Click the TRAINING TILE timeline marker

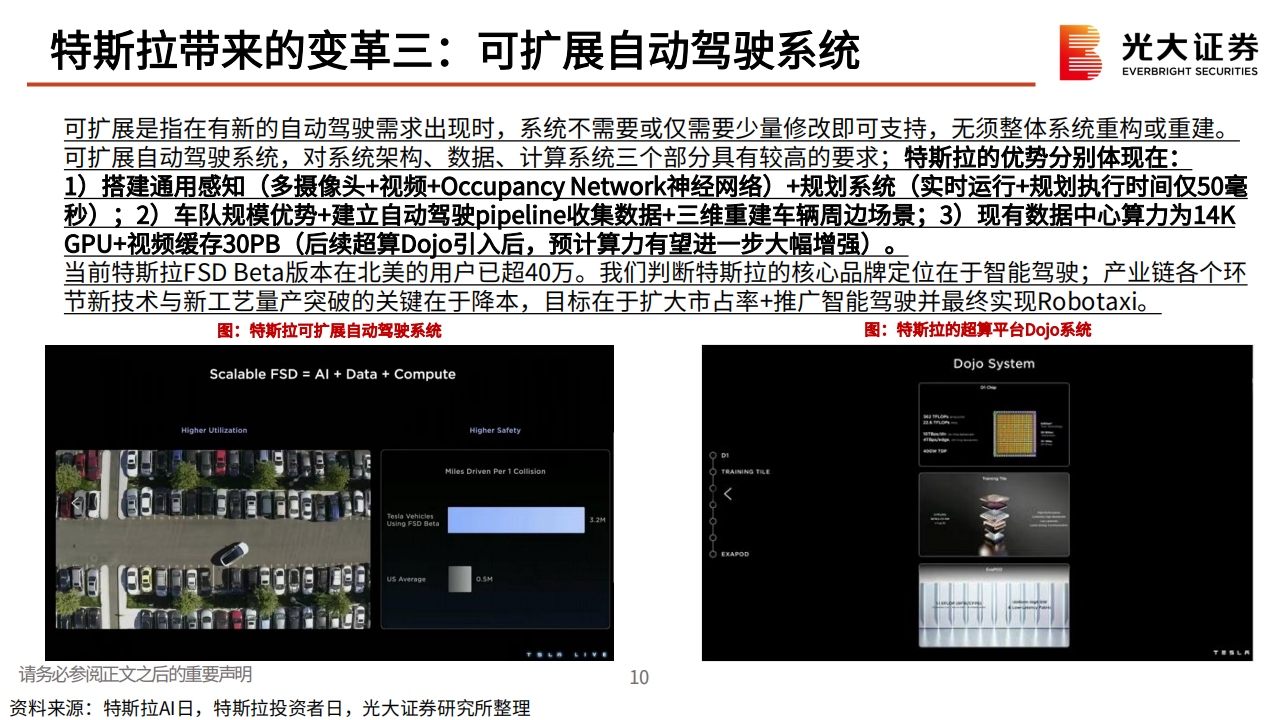pos(711,471)
